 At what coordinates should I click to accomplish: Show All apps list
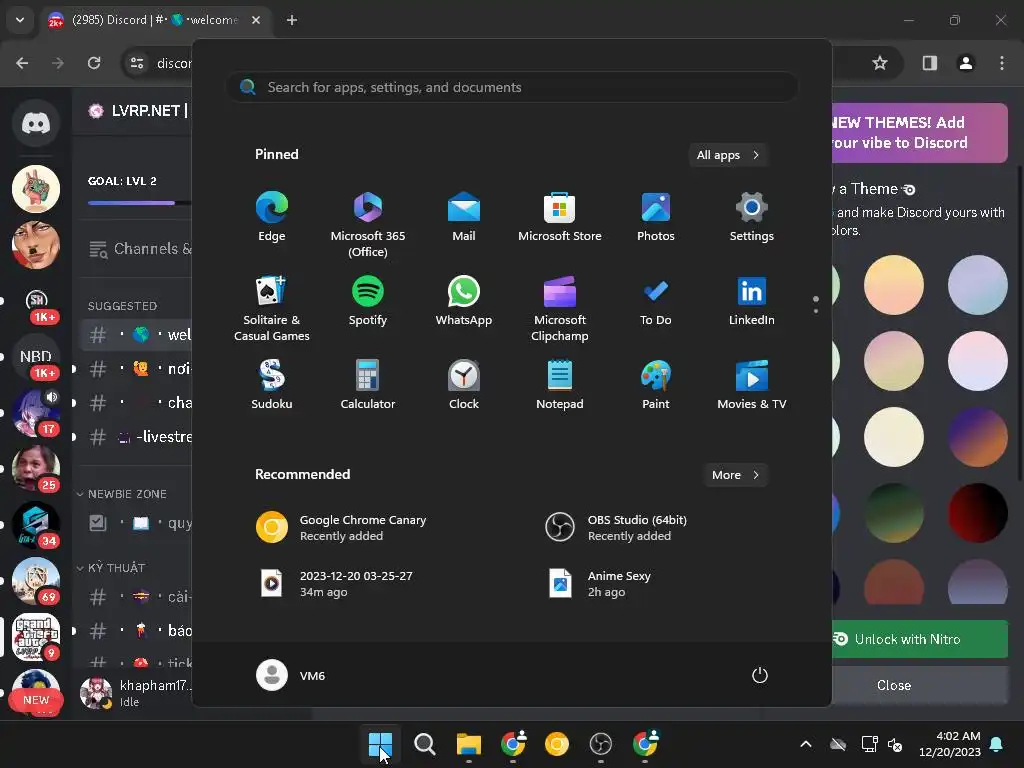[x=728, y=155]
